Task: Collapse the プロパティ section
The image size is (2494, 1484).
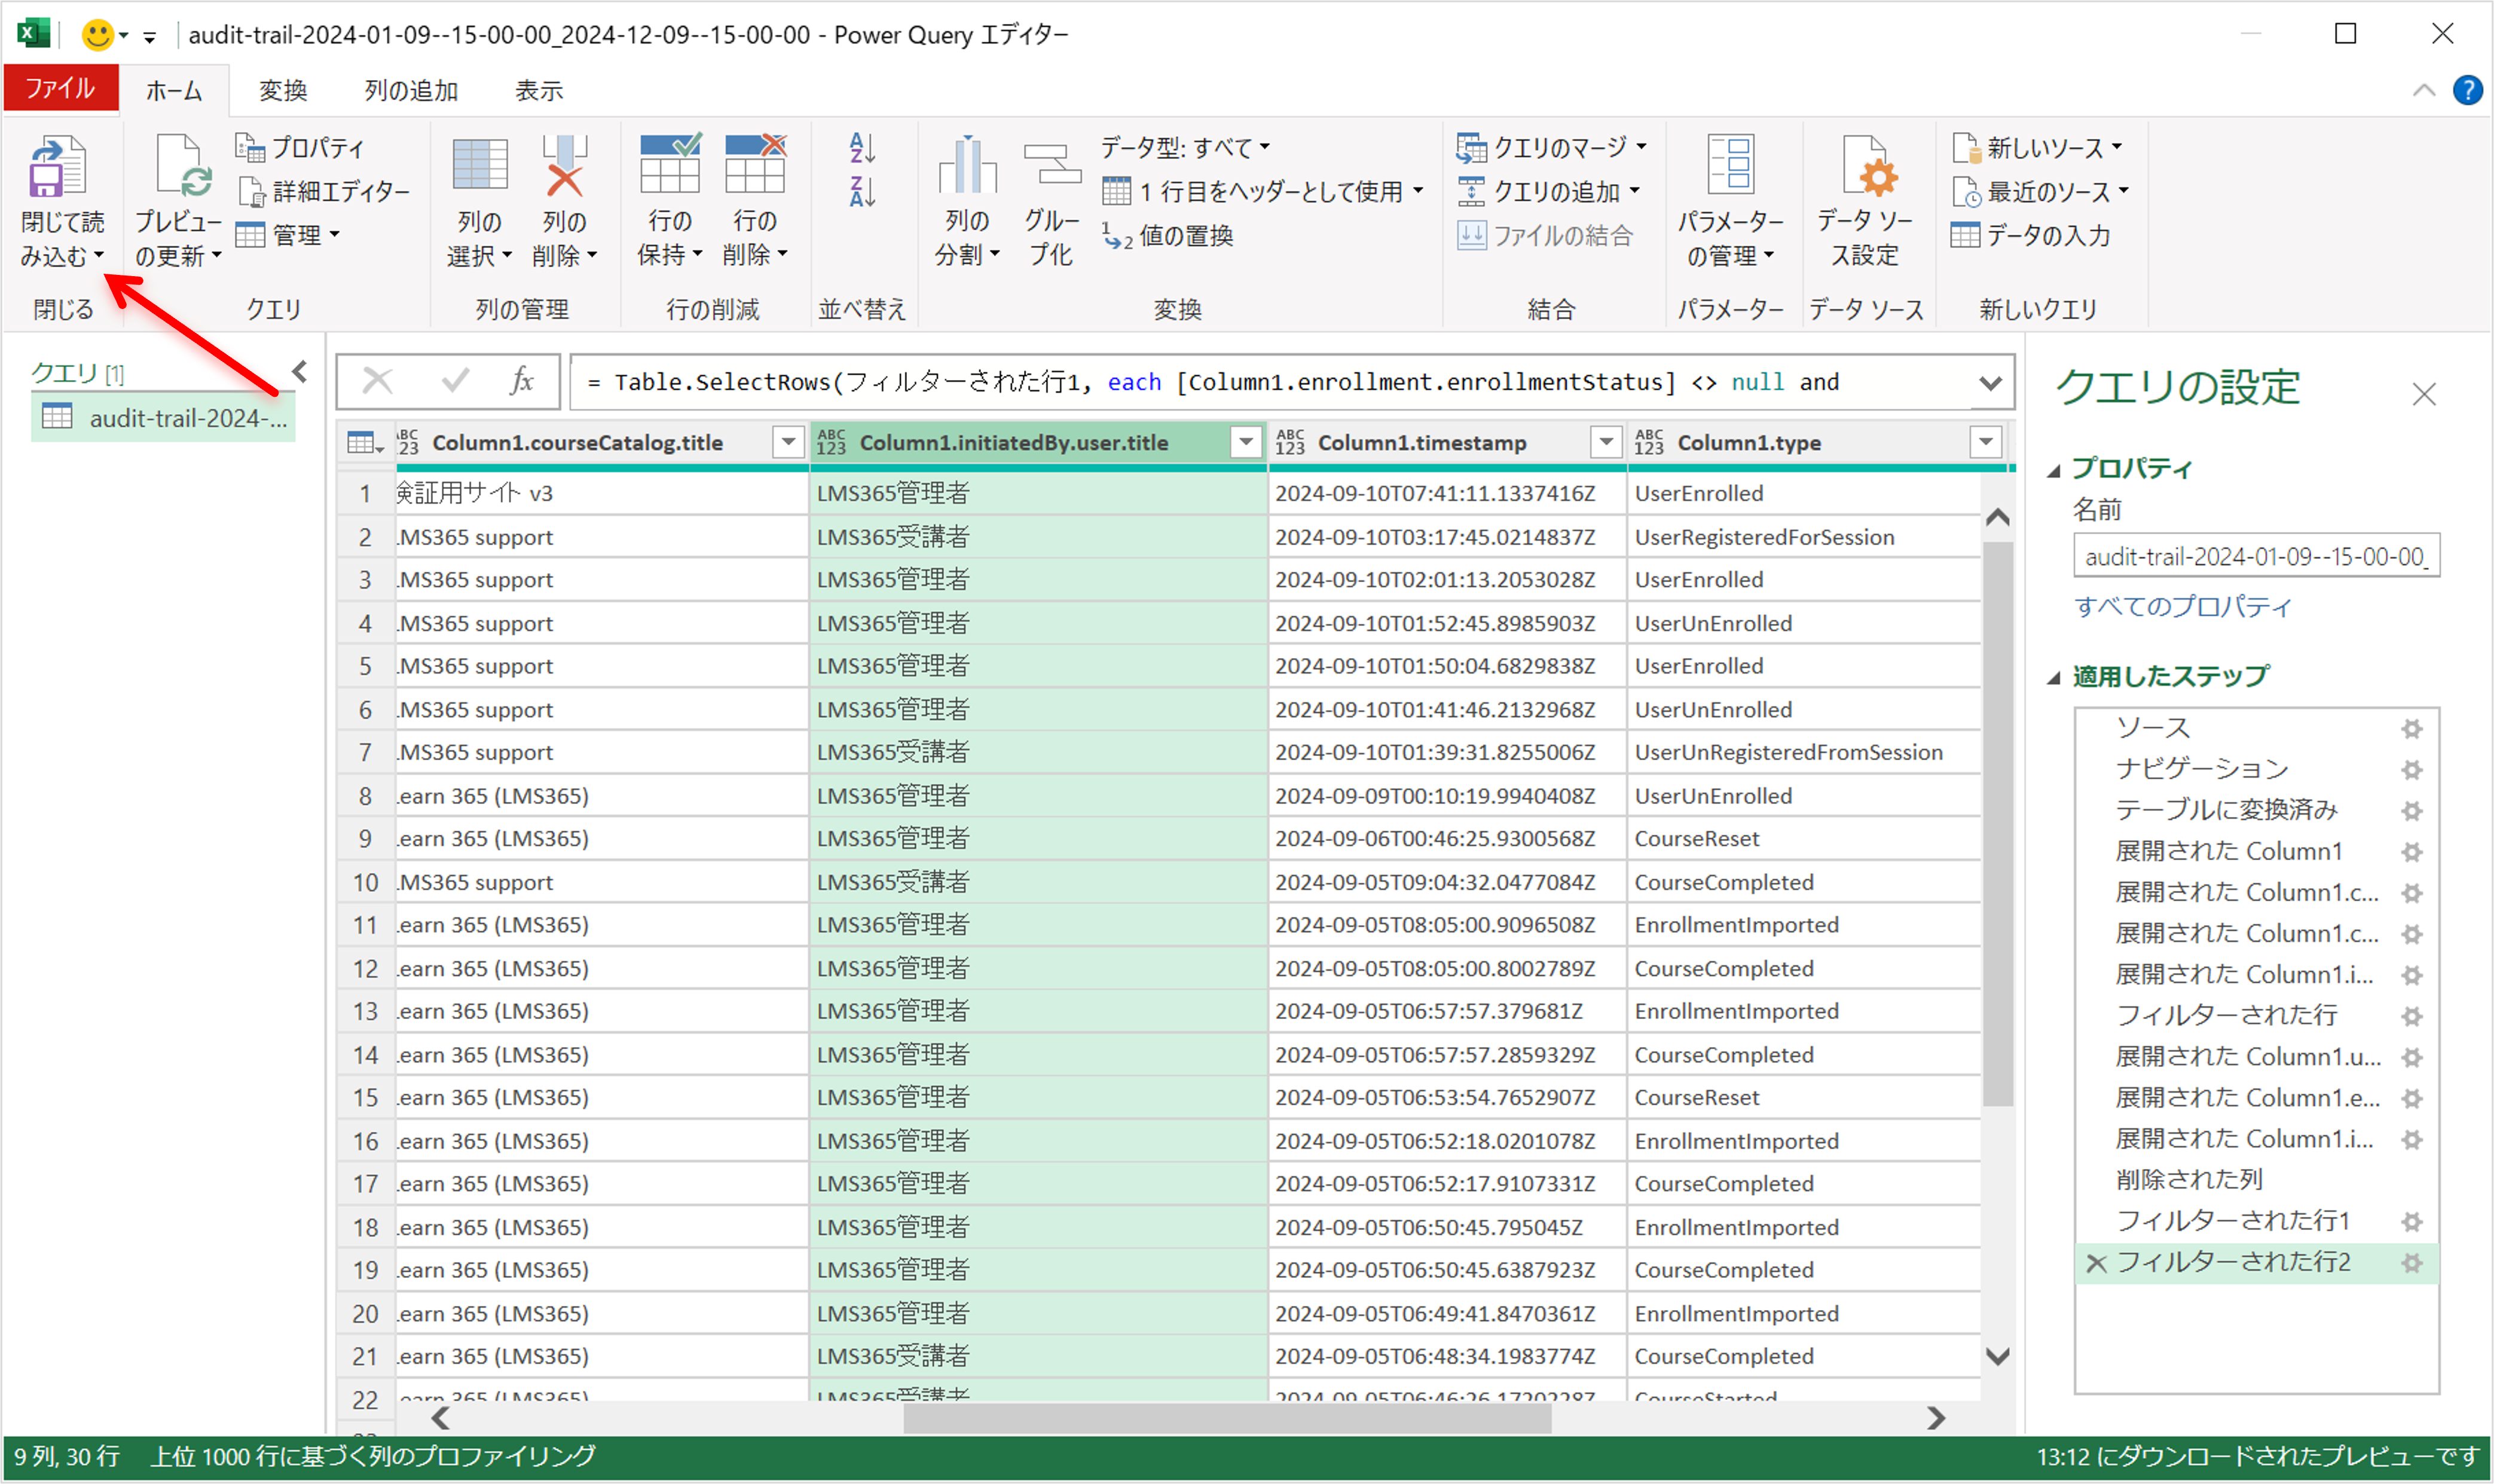Action: click(2055, 470)
